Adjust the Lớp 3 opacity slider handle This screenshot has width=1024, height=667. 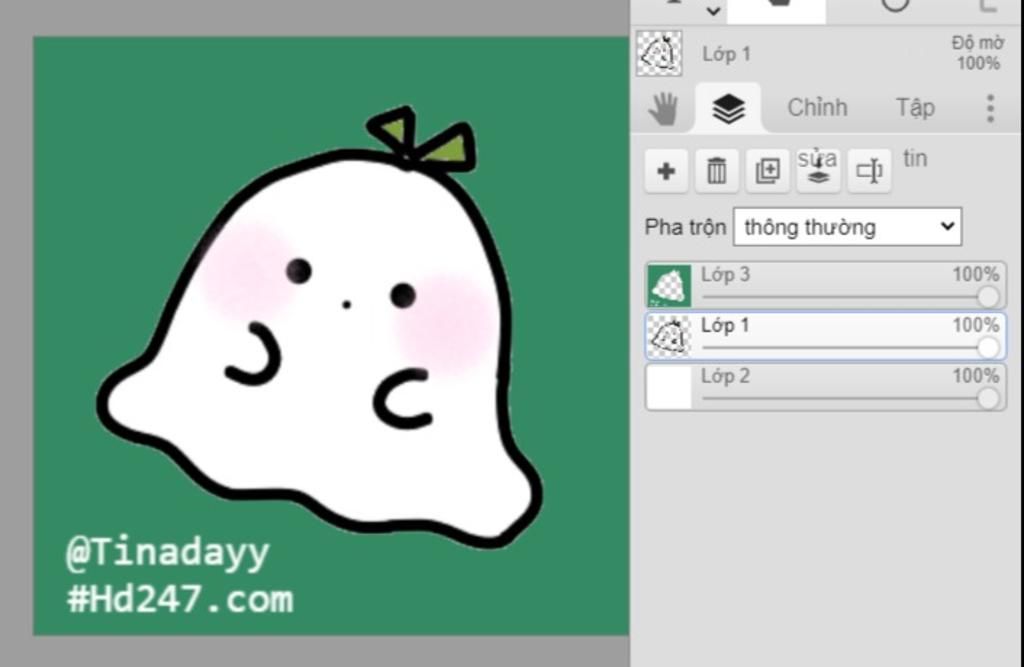point(988,297)
